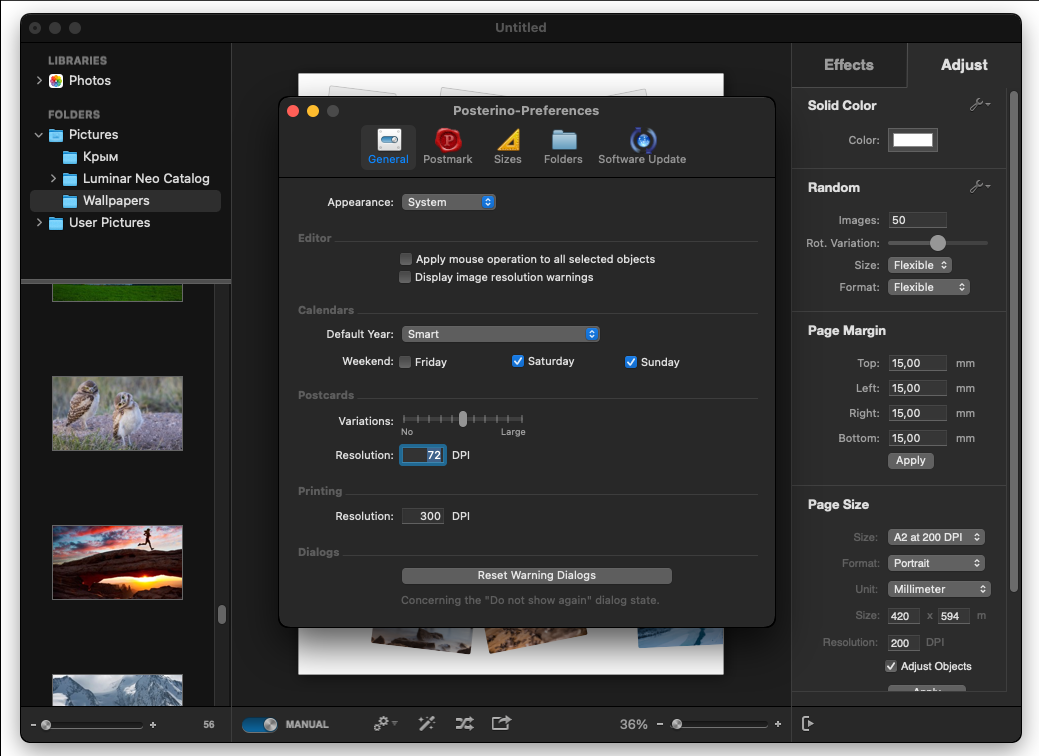Switch to the Effects tab
Screen dimensions: 1039x756
pos(849,65)
